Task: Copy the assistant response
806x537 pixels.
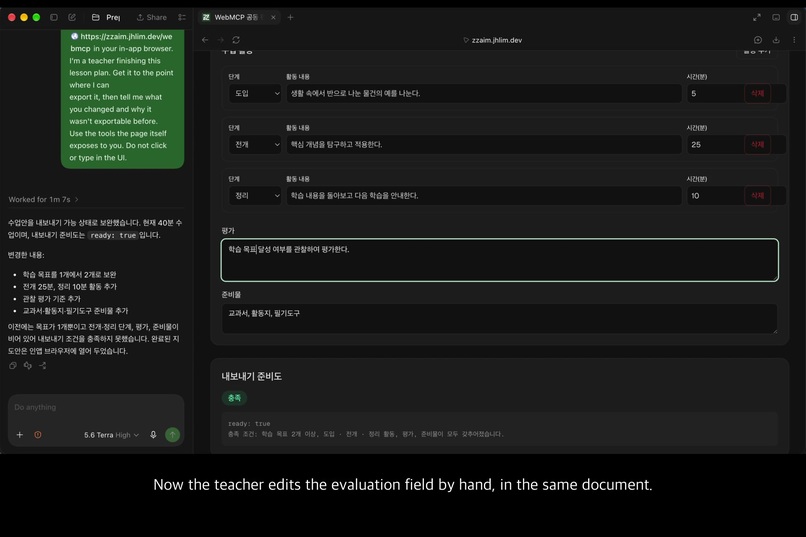Action: pos(13,366)
